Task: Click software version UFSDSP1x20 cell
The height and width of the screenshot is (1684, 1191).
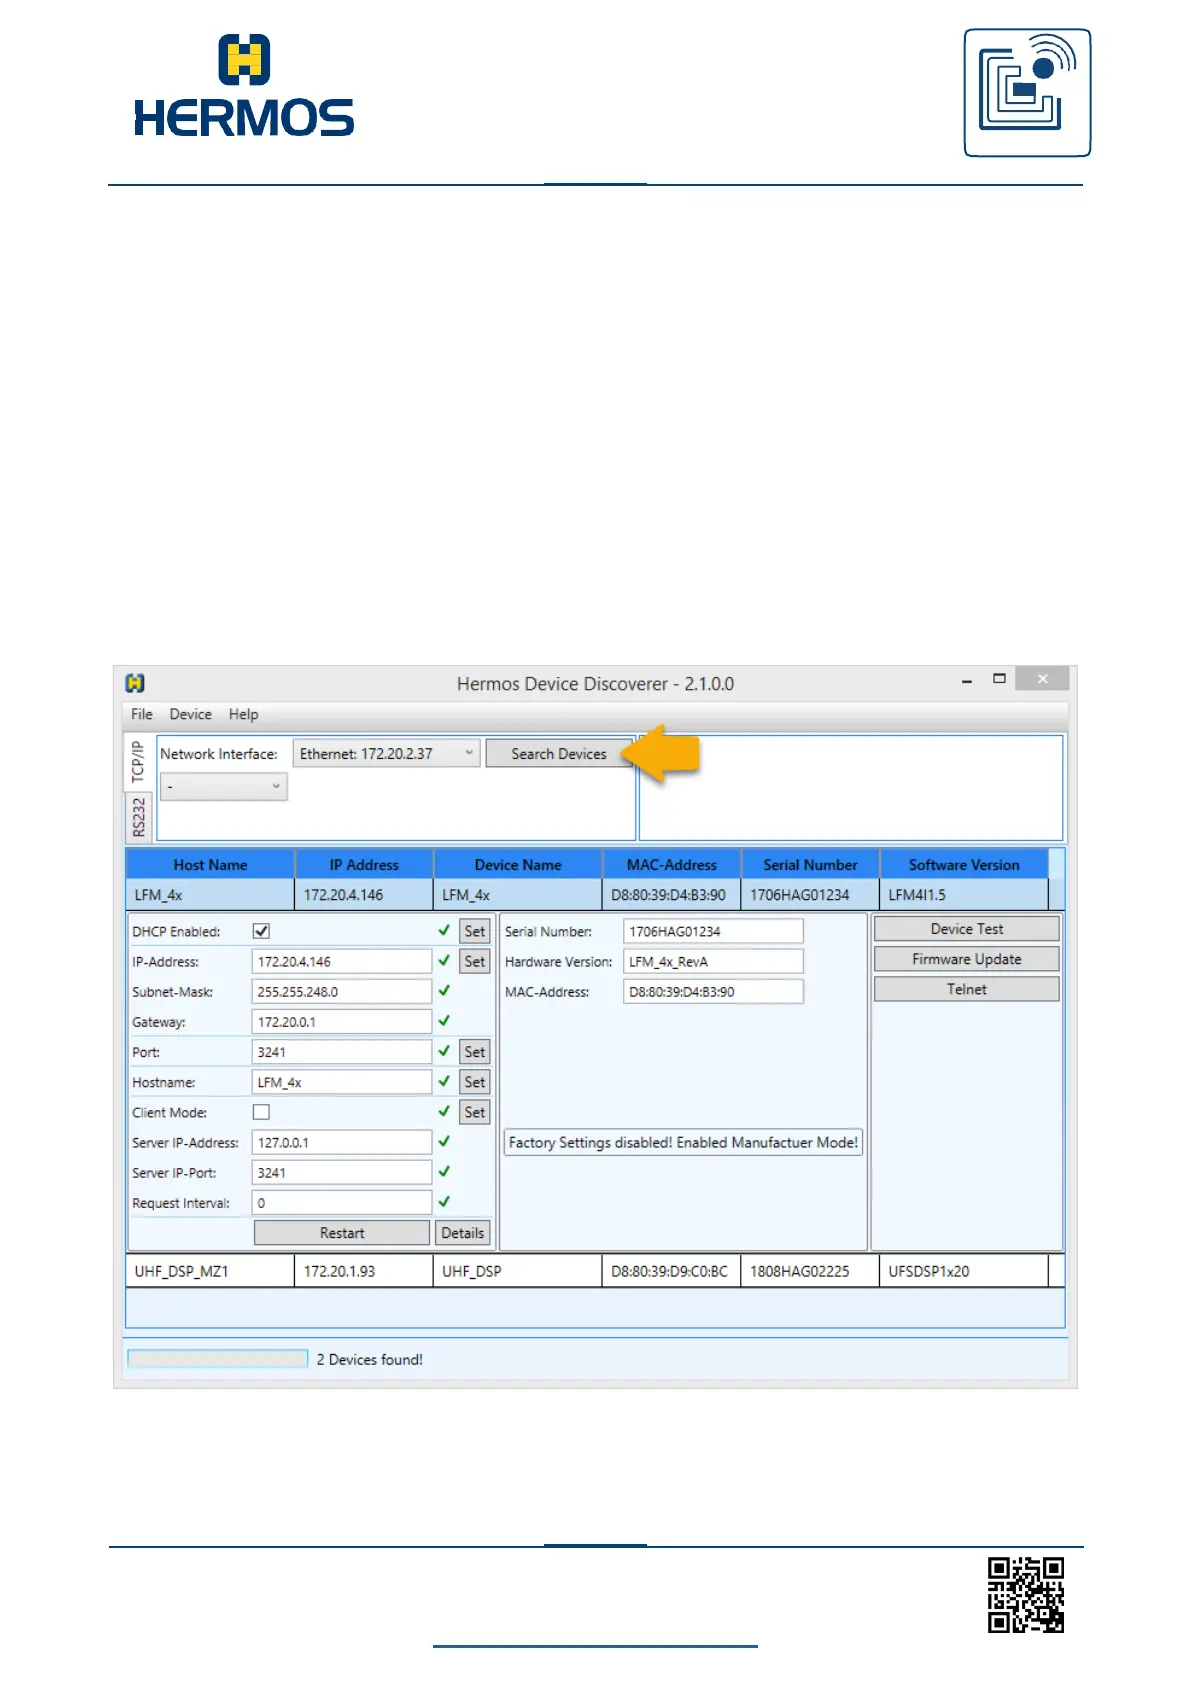Action: pos(964,1271)
